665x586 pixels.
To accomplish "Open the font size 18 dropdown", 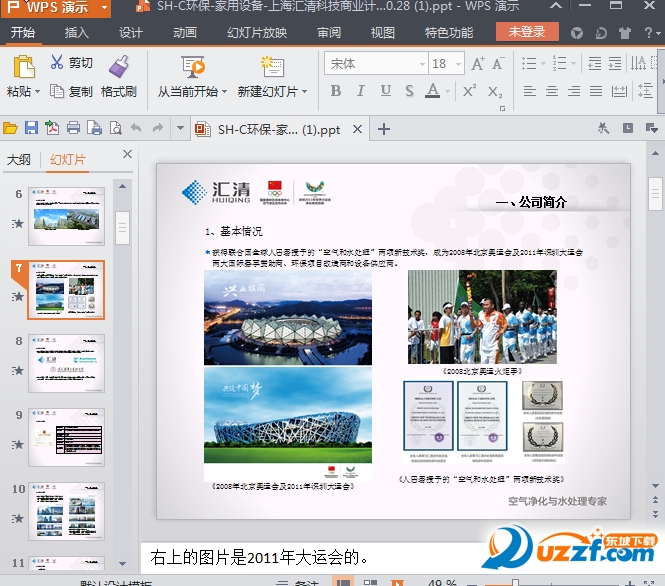I will pyautogui.click(x=458, y=64).
